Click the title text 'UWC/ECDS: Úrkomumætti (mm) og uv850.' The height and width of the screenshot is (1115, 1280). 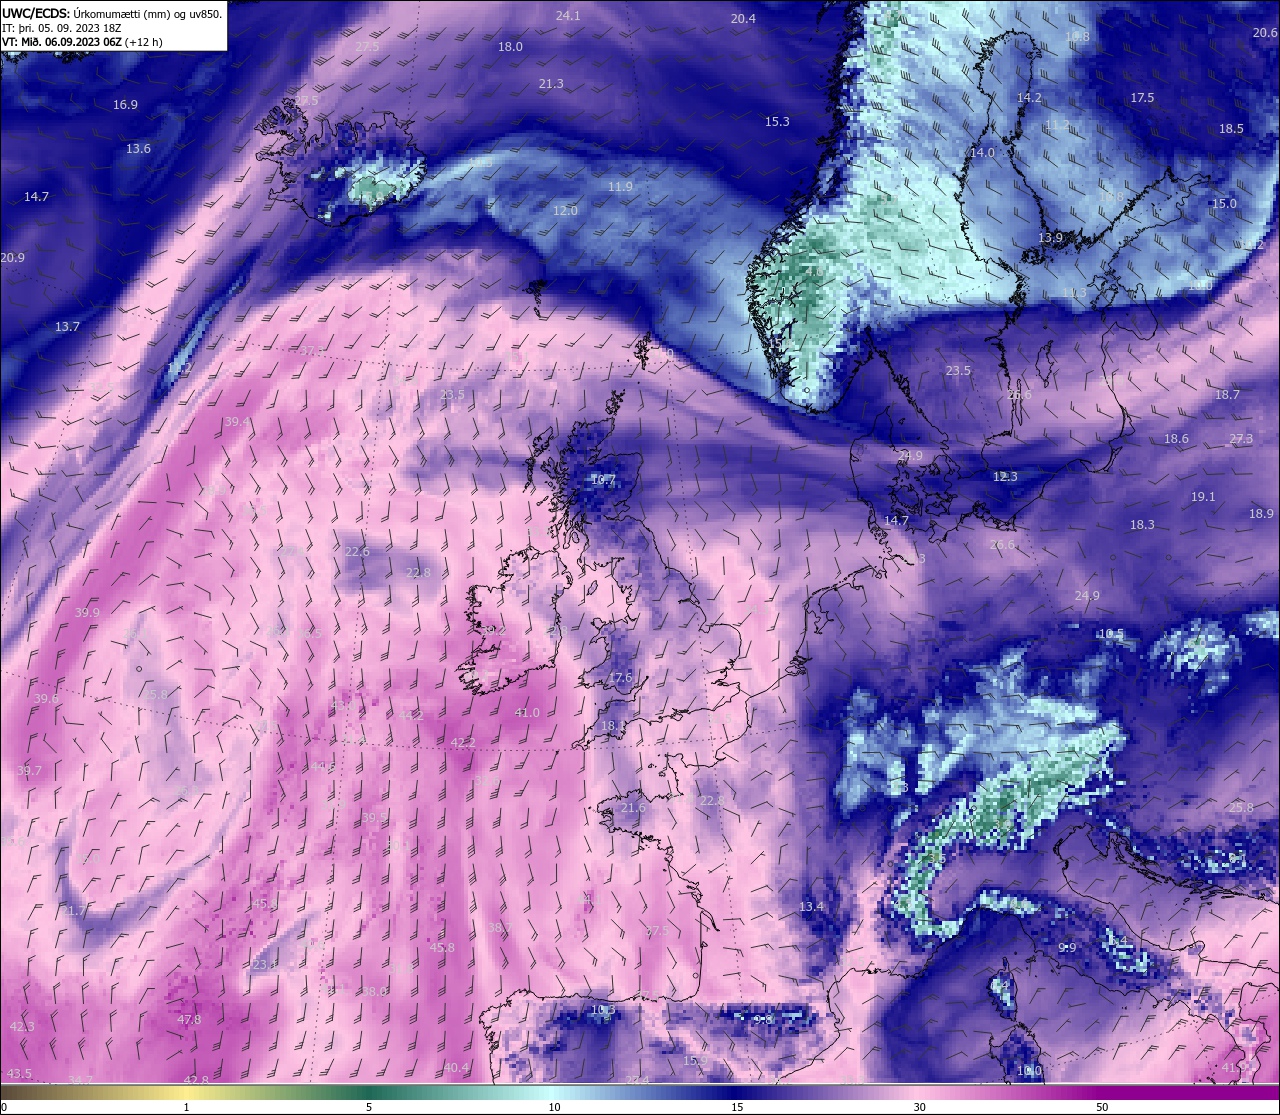point(112,13)
